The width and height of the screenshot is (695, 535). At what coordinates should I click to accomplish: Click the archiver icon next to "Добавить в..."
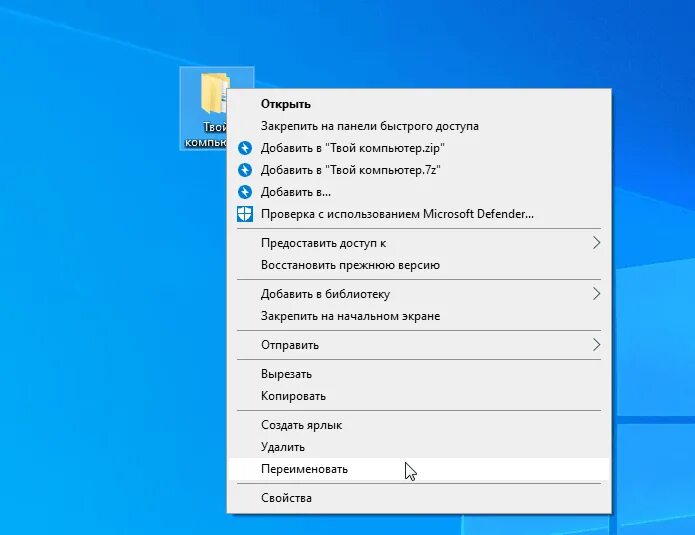(x=245, y=192)
